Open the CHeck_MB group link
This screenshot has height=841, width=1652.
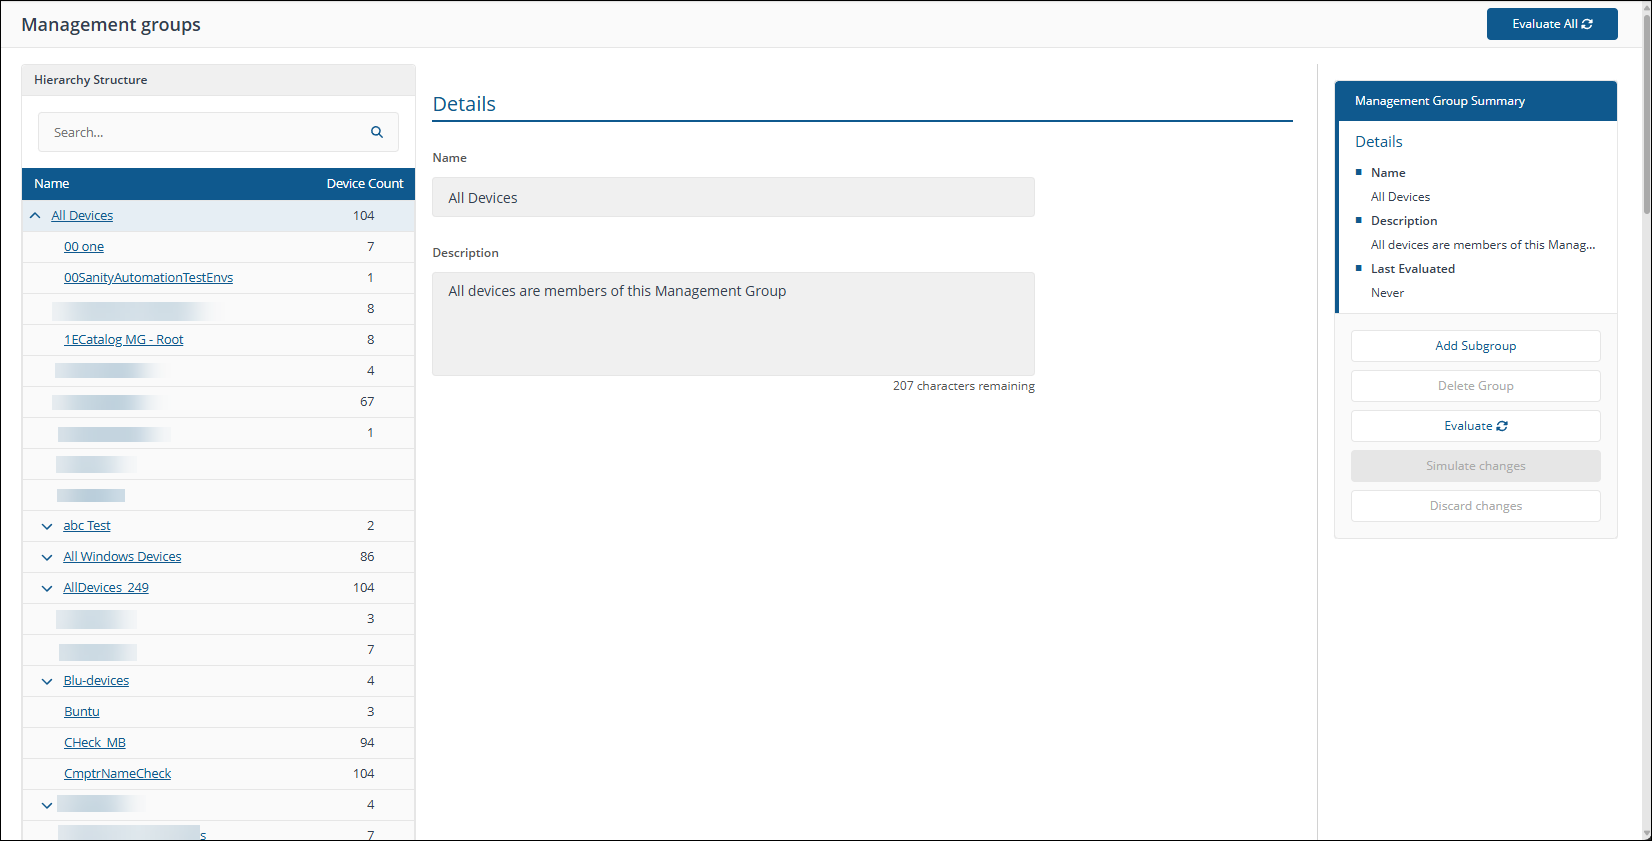[95, 743]
